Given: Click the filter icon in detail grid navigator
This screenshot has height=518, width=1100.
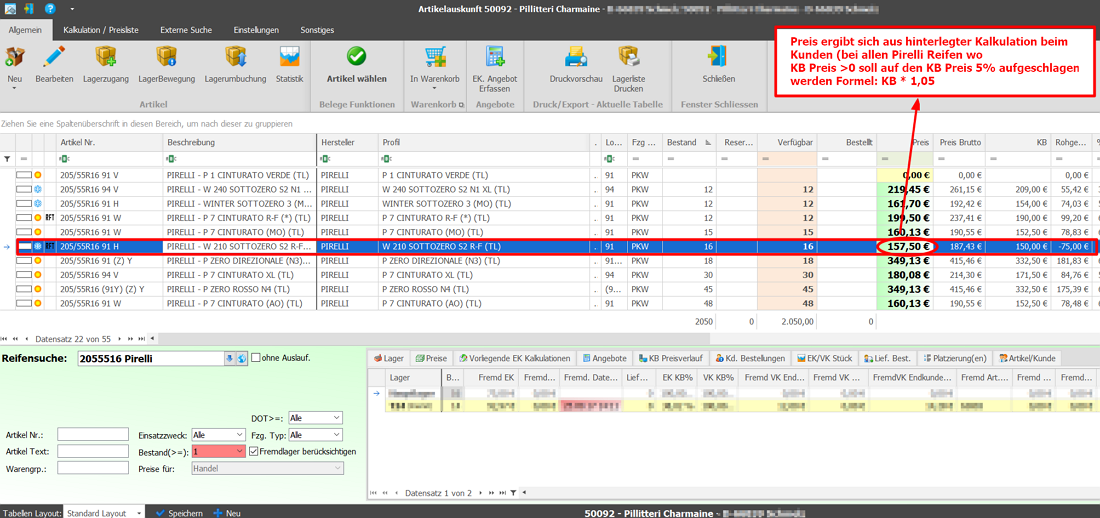Looking at the screenshot, I should (514, 493).
